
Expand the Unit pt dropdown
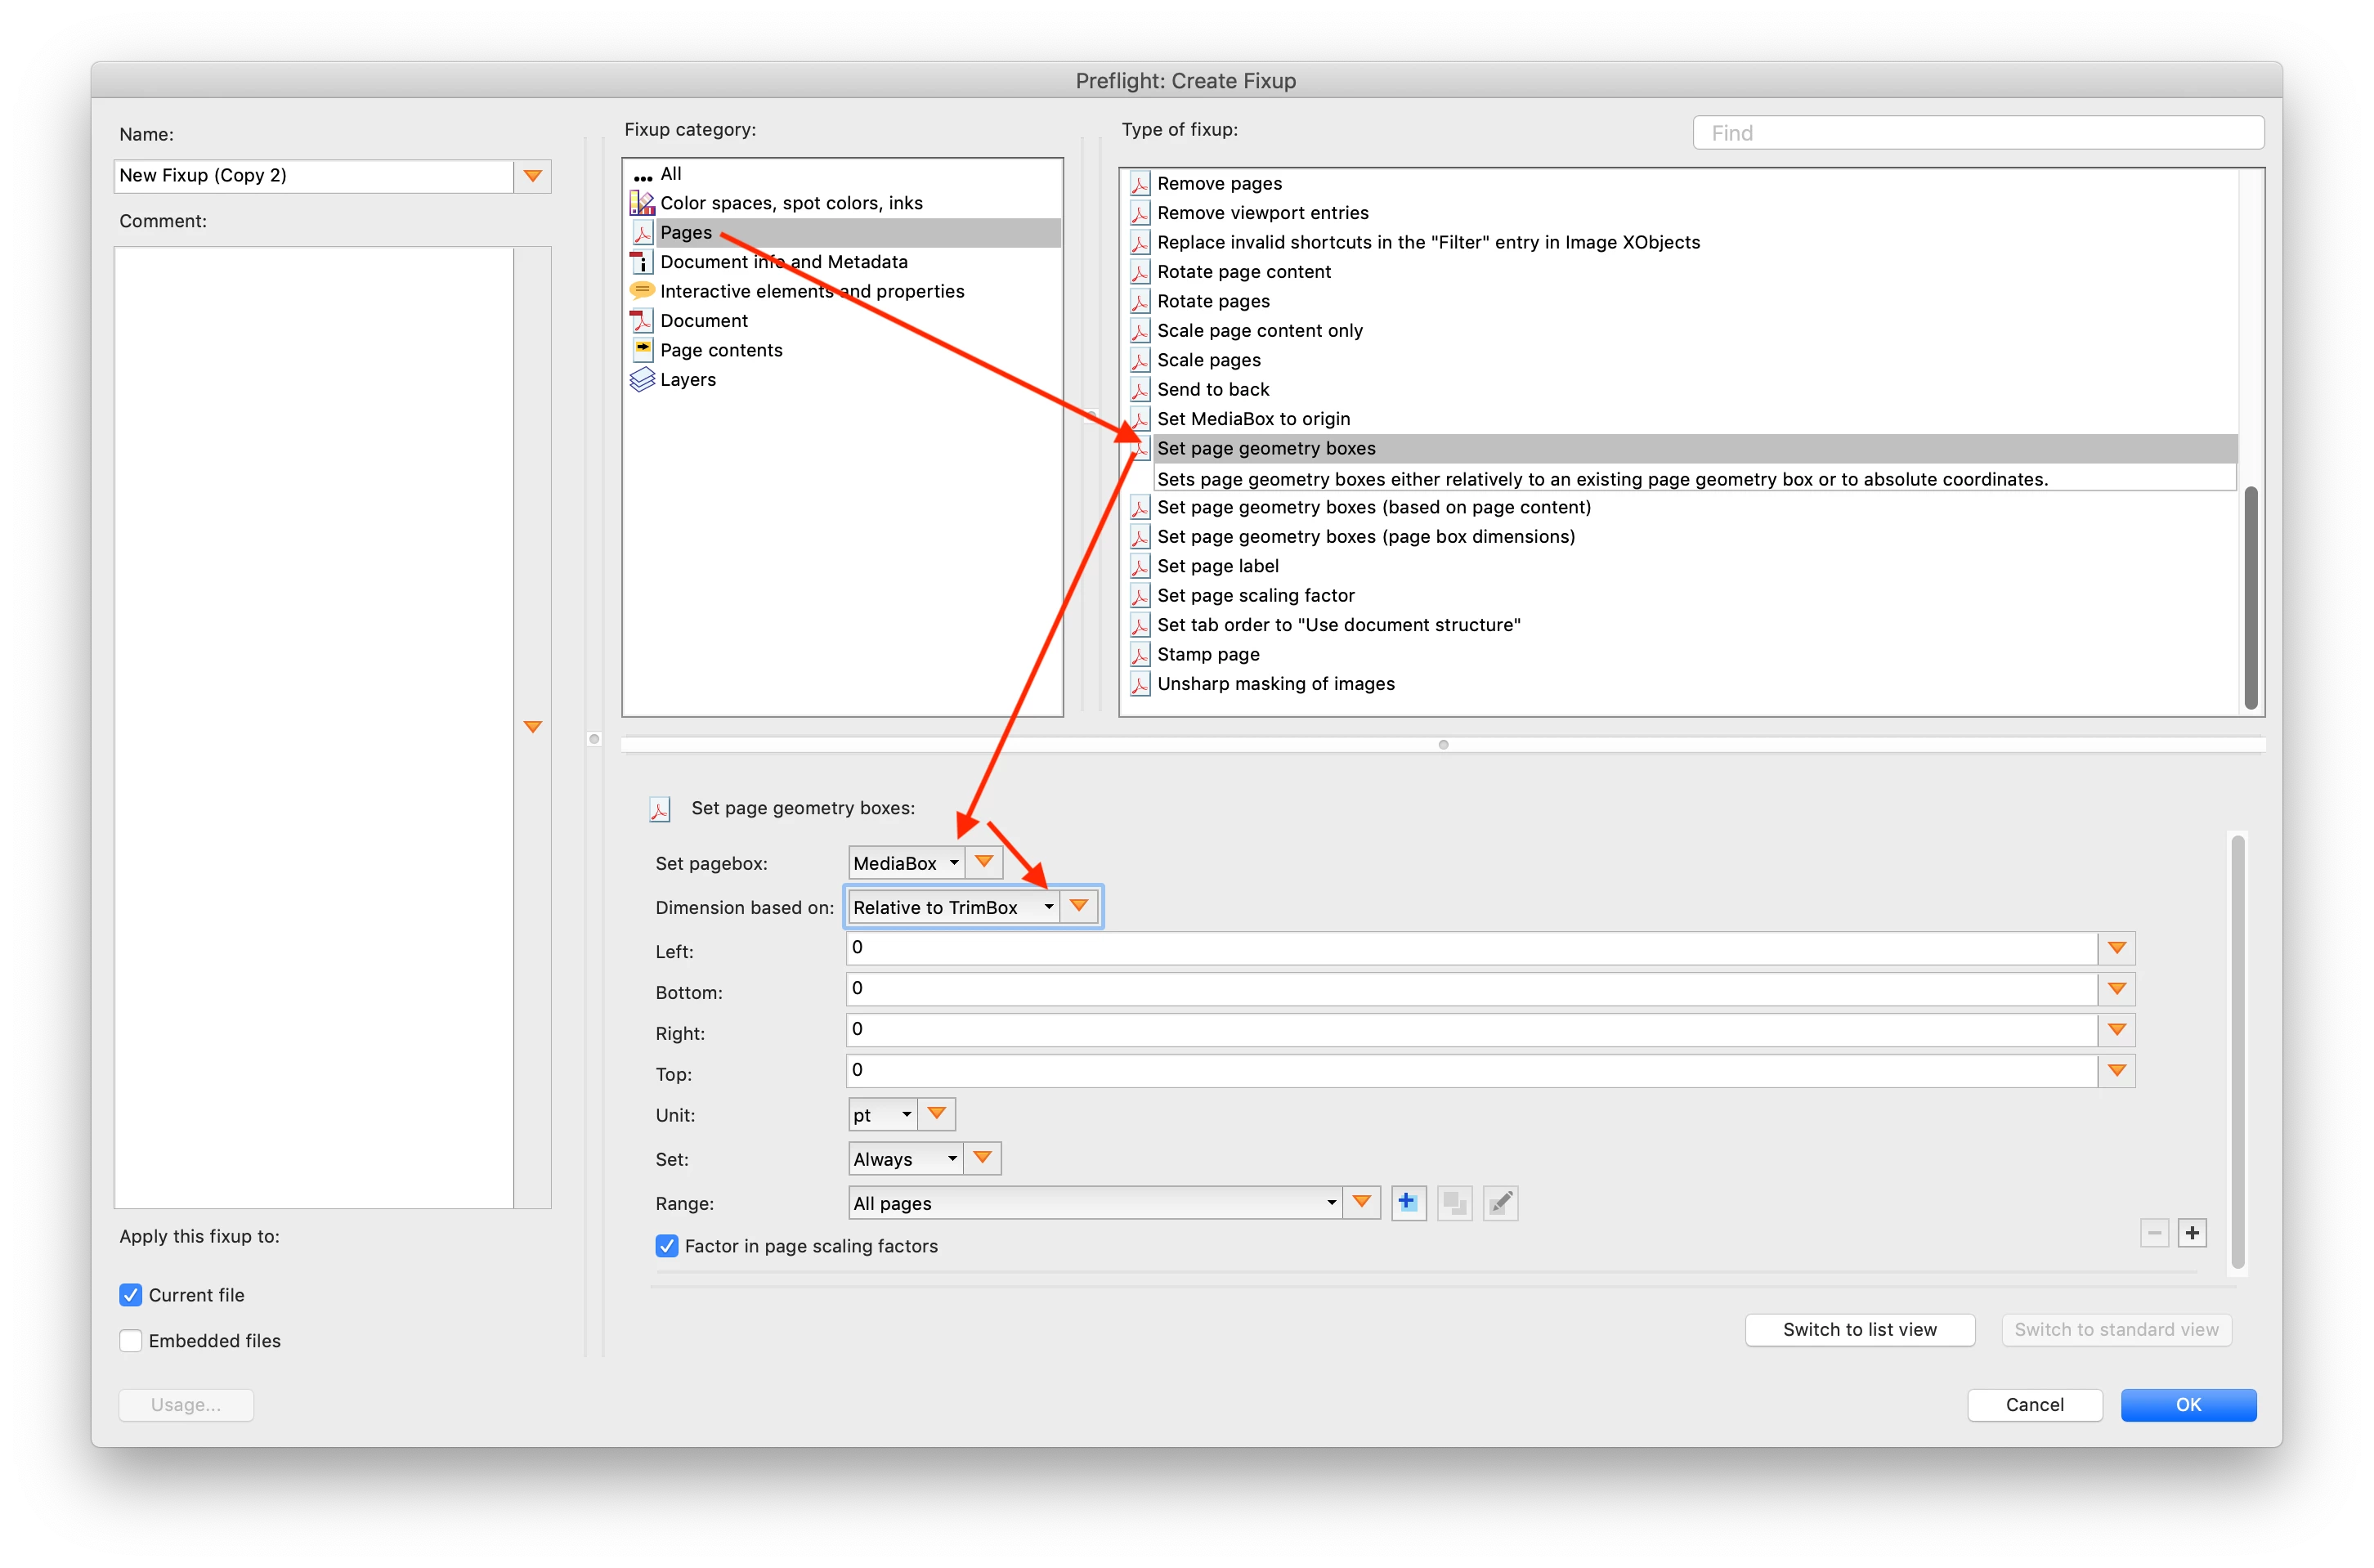[x=882, y=1114]
